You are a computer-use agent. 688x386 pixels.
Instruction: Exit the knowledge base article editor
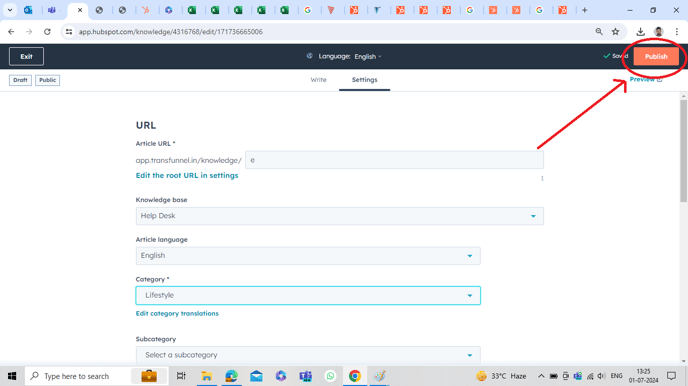[26, 57]
